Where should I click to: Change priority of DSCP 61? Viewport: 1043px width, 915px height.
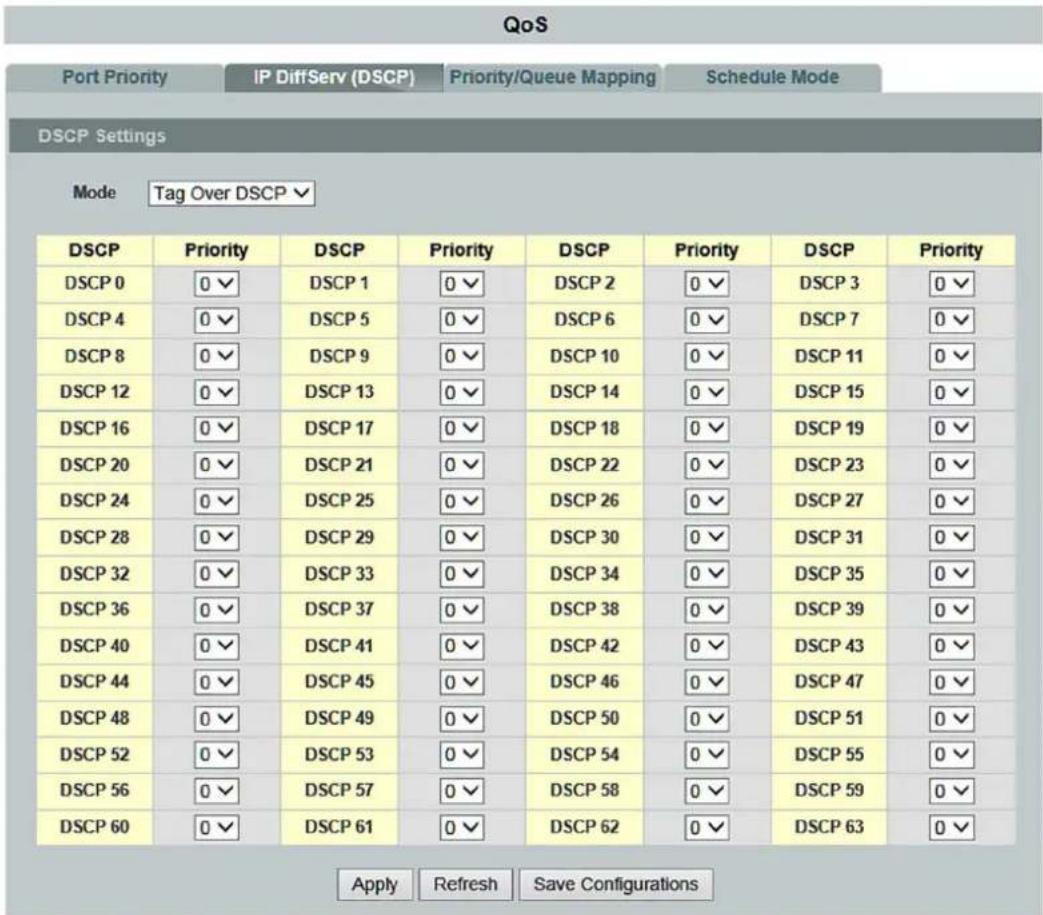pyautogui.click(x=462, y=828)
